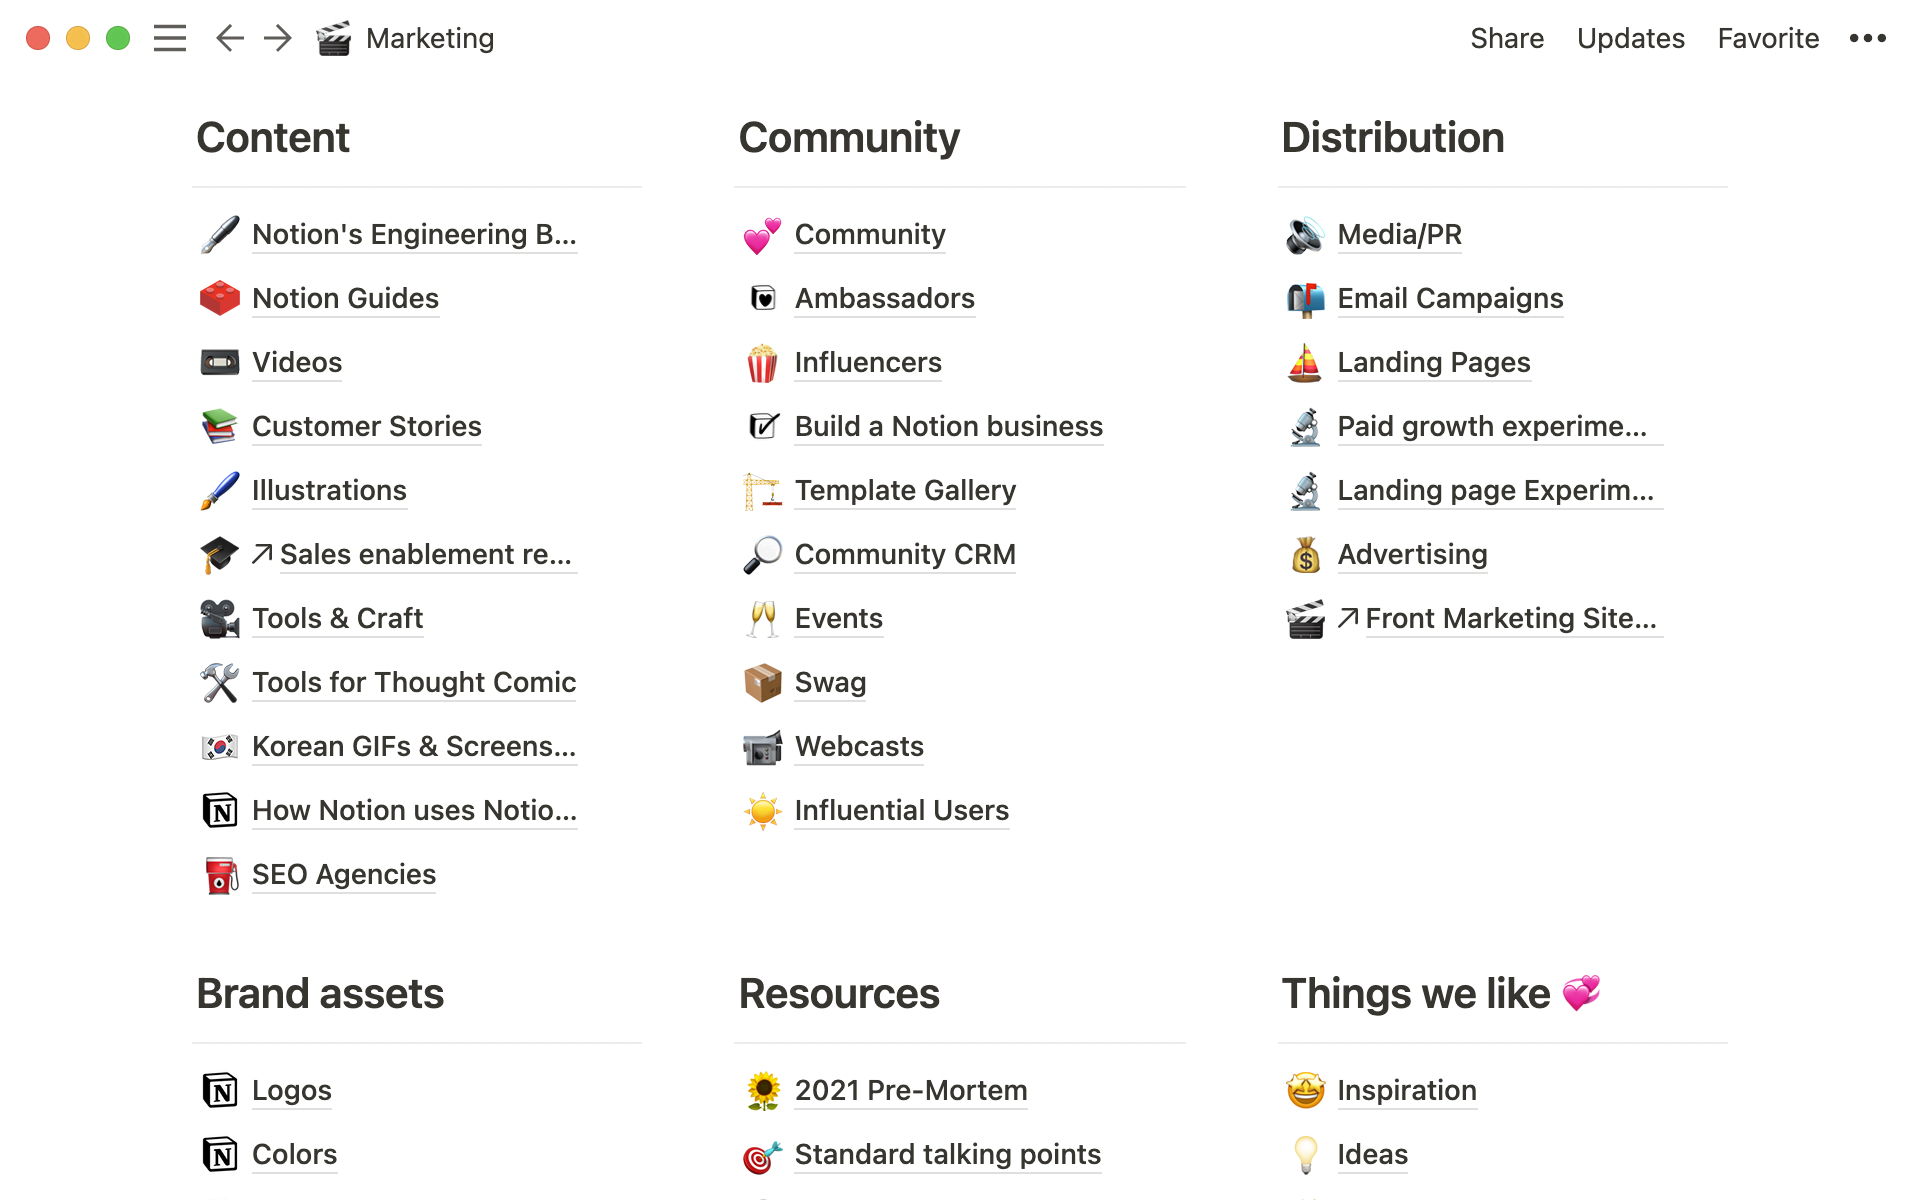Click Updates in the top bar

1630,37
